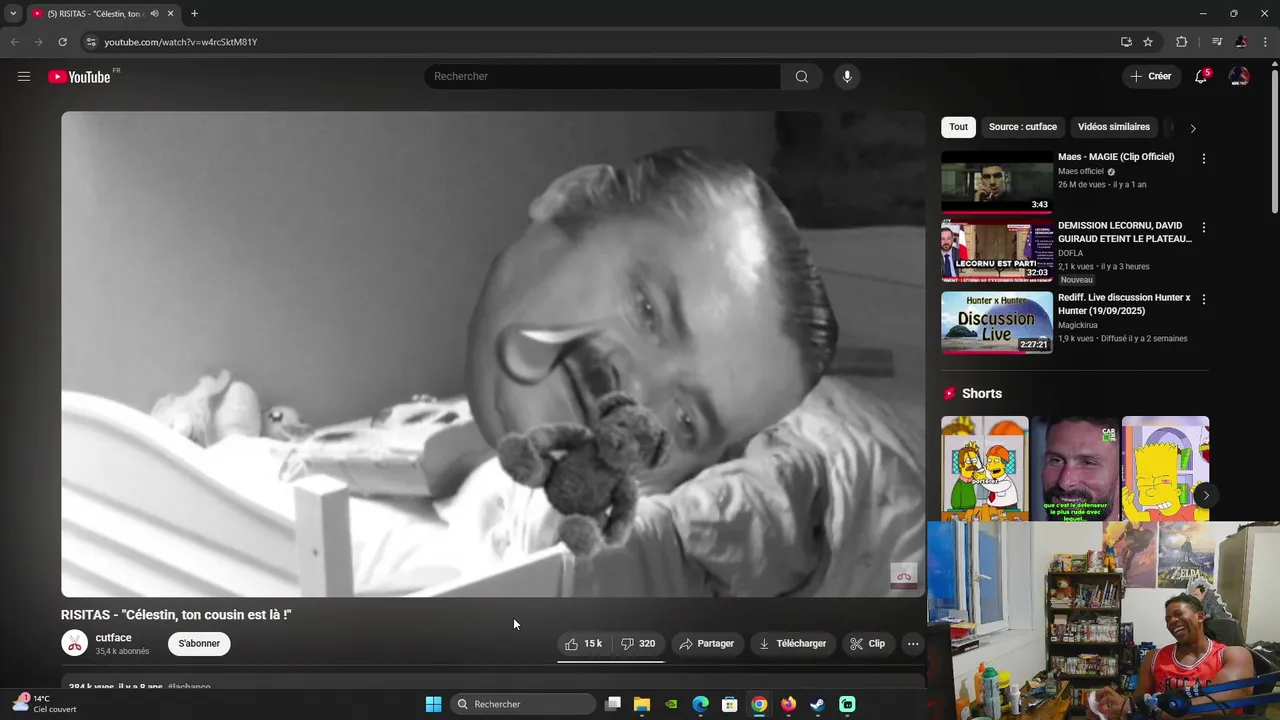Open the Simpsons Flanders short thumbnail
Image resolution: width=1280 pixels, height=720 pixels.
(x=984, y=469)
